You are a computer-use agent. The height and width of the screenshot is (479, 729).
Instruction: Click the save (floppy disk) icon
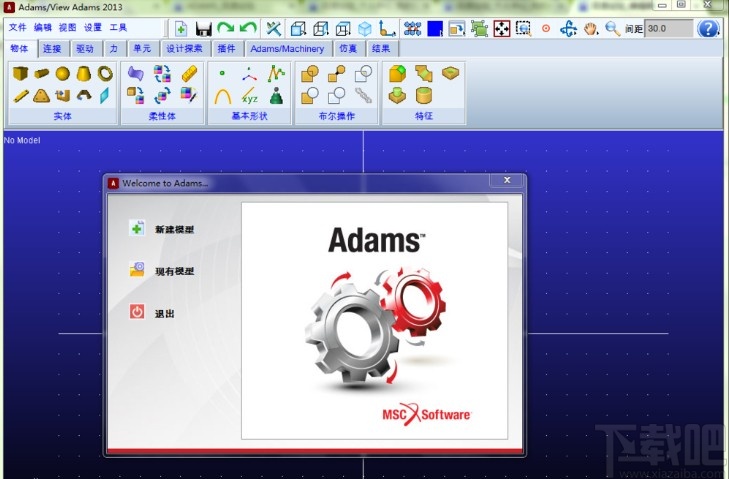203,29
